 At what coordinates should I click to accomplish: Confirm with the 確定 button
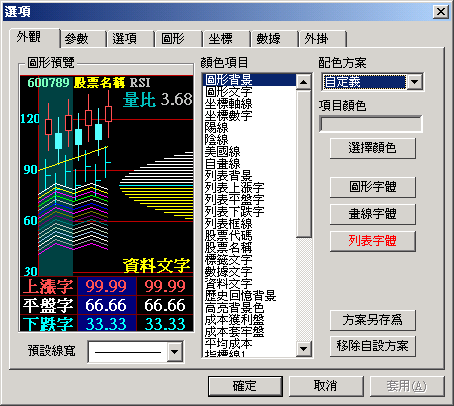coord(245,386)
